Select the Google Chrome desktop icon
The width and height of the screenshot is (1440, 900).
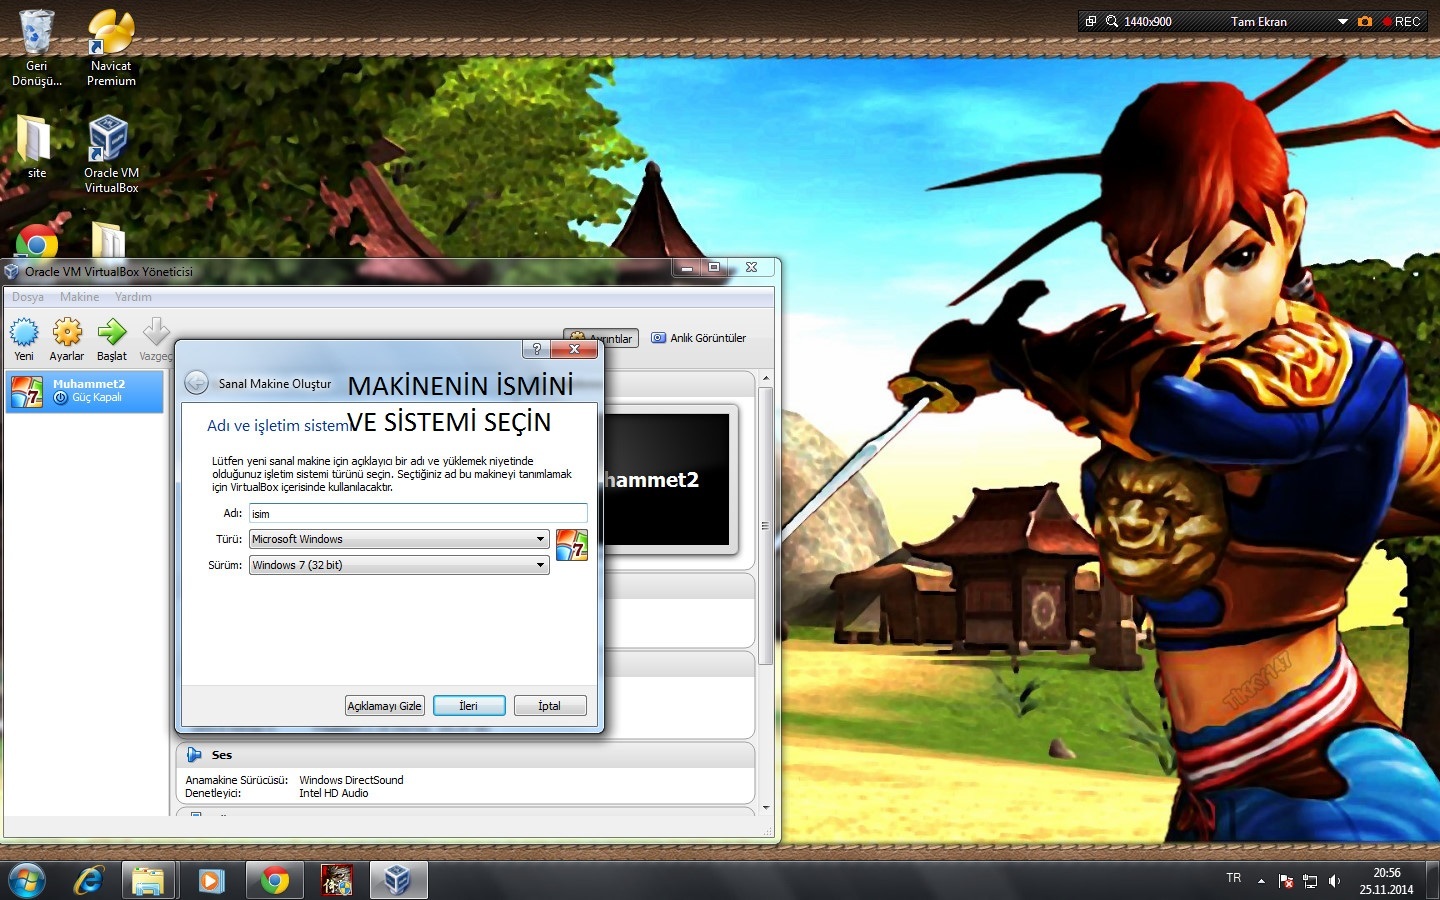(x=37, y=241)
